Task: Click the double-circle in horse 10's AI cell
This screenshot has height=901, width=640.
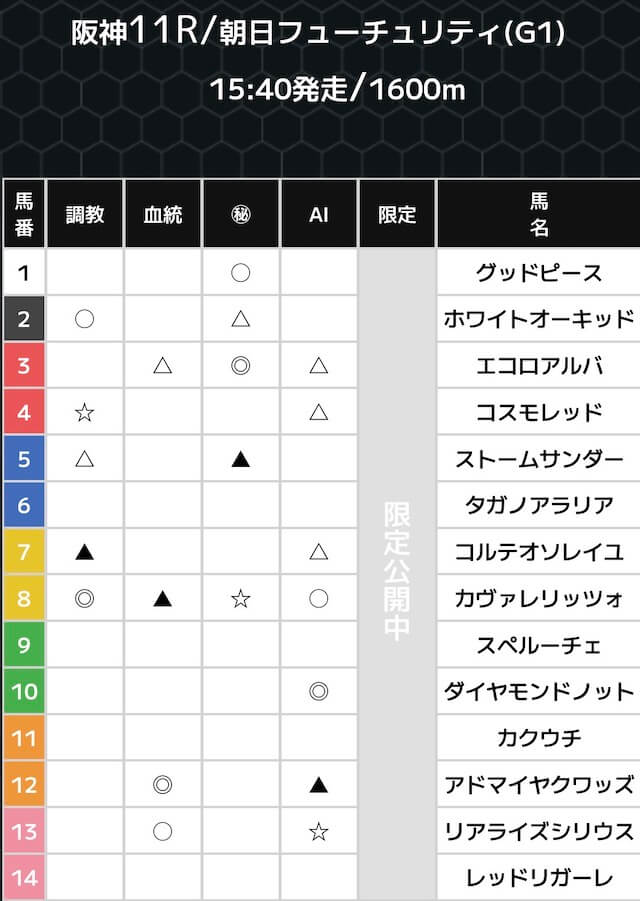Action: [319, 691]
